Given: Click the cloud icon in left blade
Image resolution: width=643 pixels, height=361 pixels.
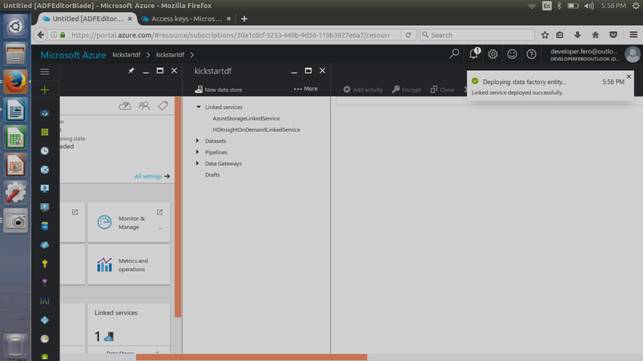Looking at the screenshot, I should 125,106.
